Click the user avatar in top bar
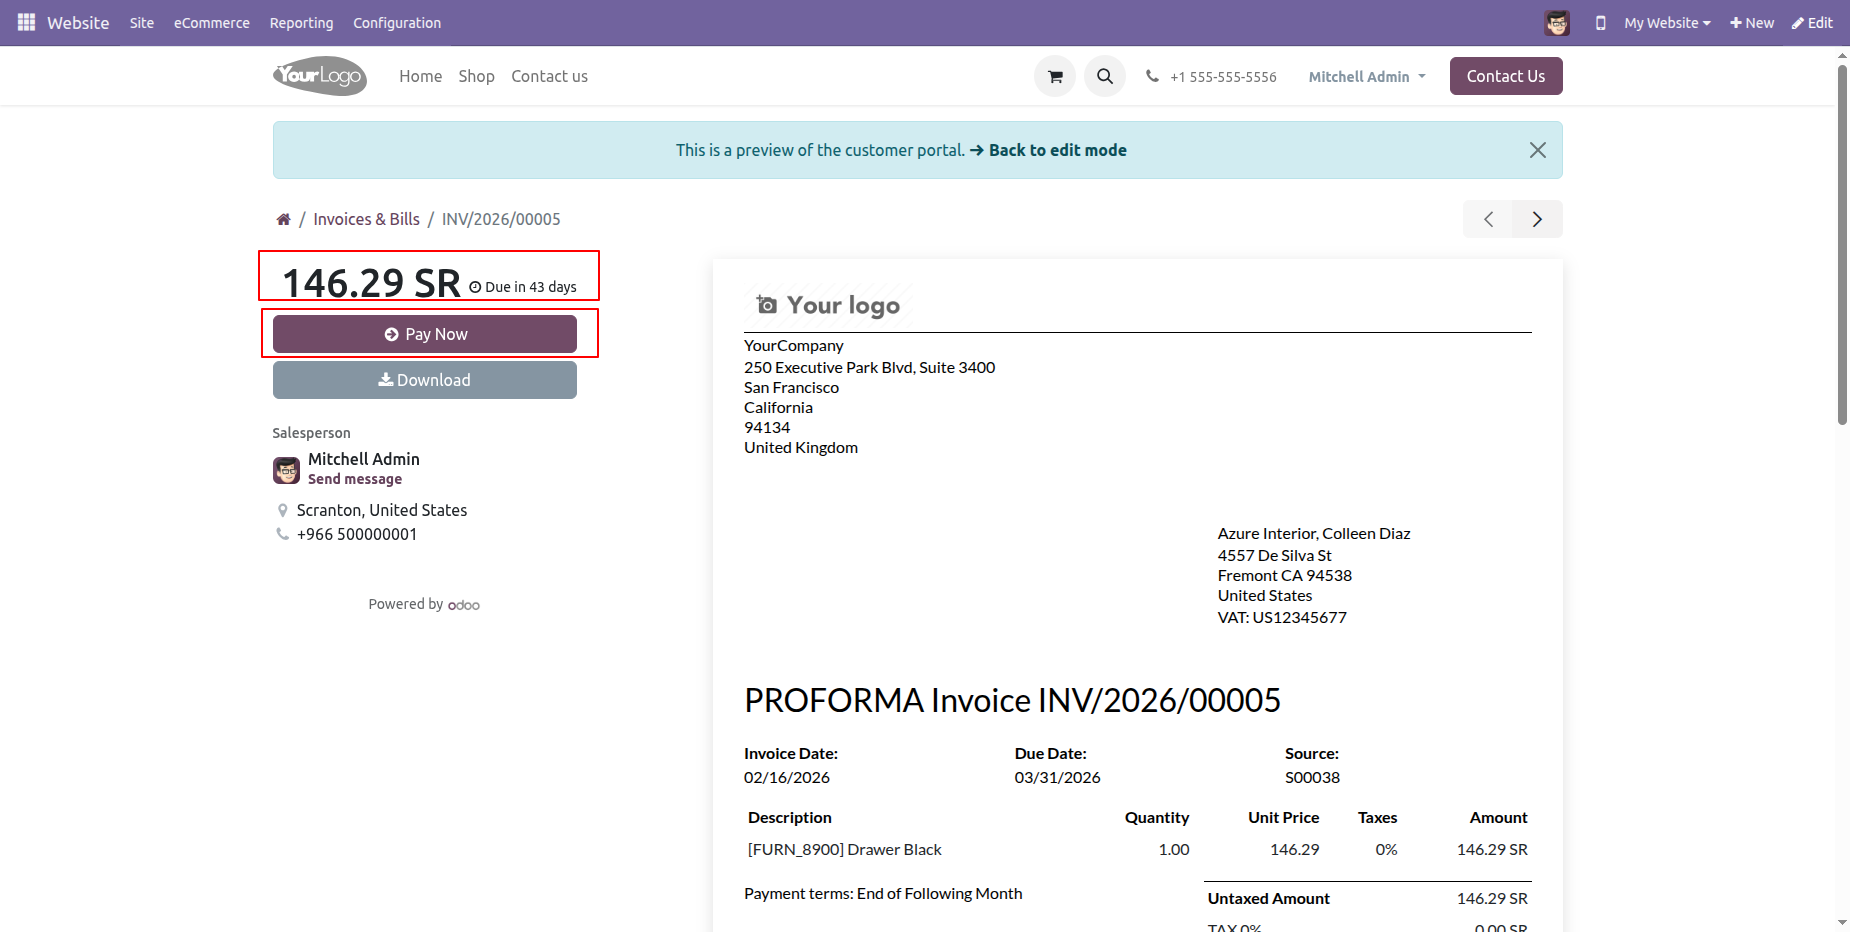 pyautogui.click(x=1556, y=23)
